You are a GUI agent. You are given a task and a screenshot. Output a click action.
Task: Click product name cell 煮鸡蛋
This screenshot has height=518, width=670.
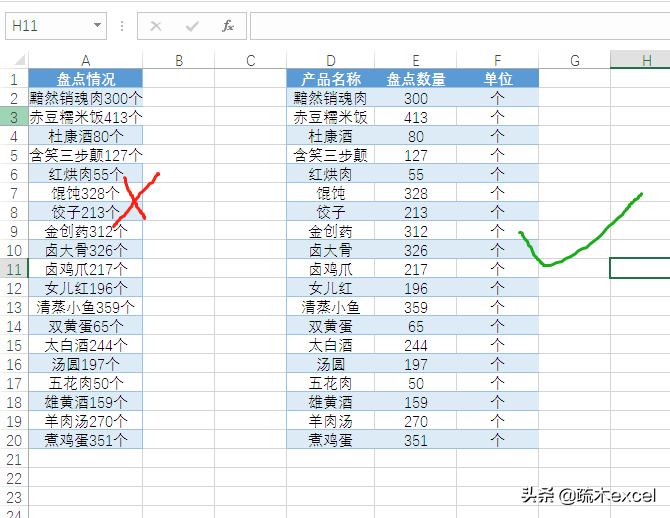330,440
